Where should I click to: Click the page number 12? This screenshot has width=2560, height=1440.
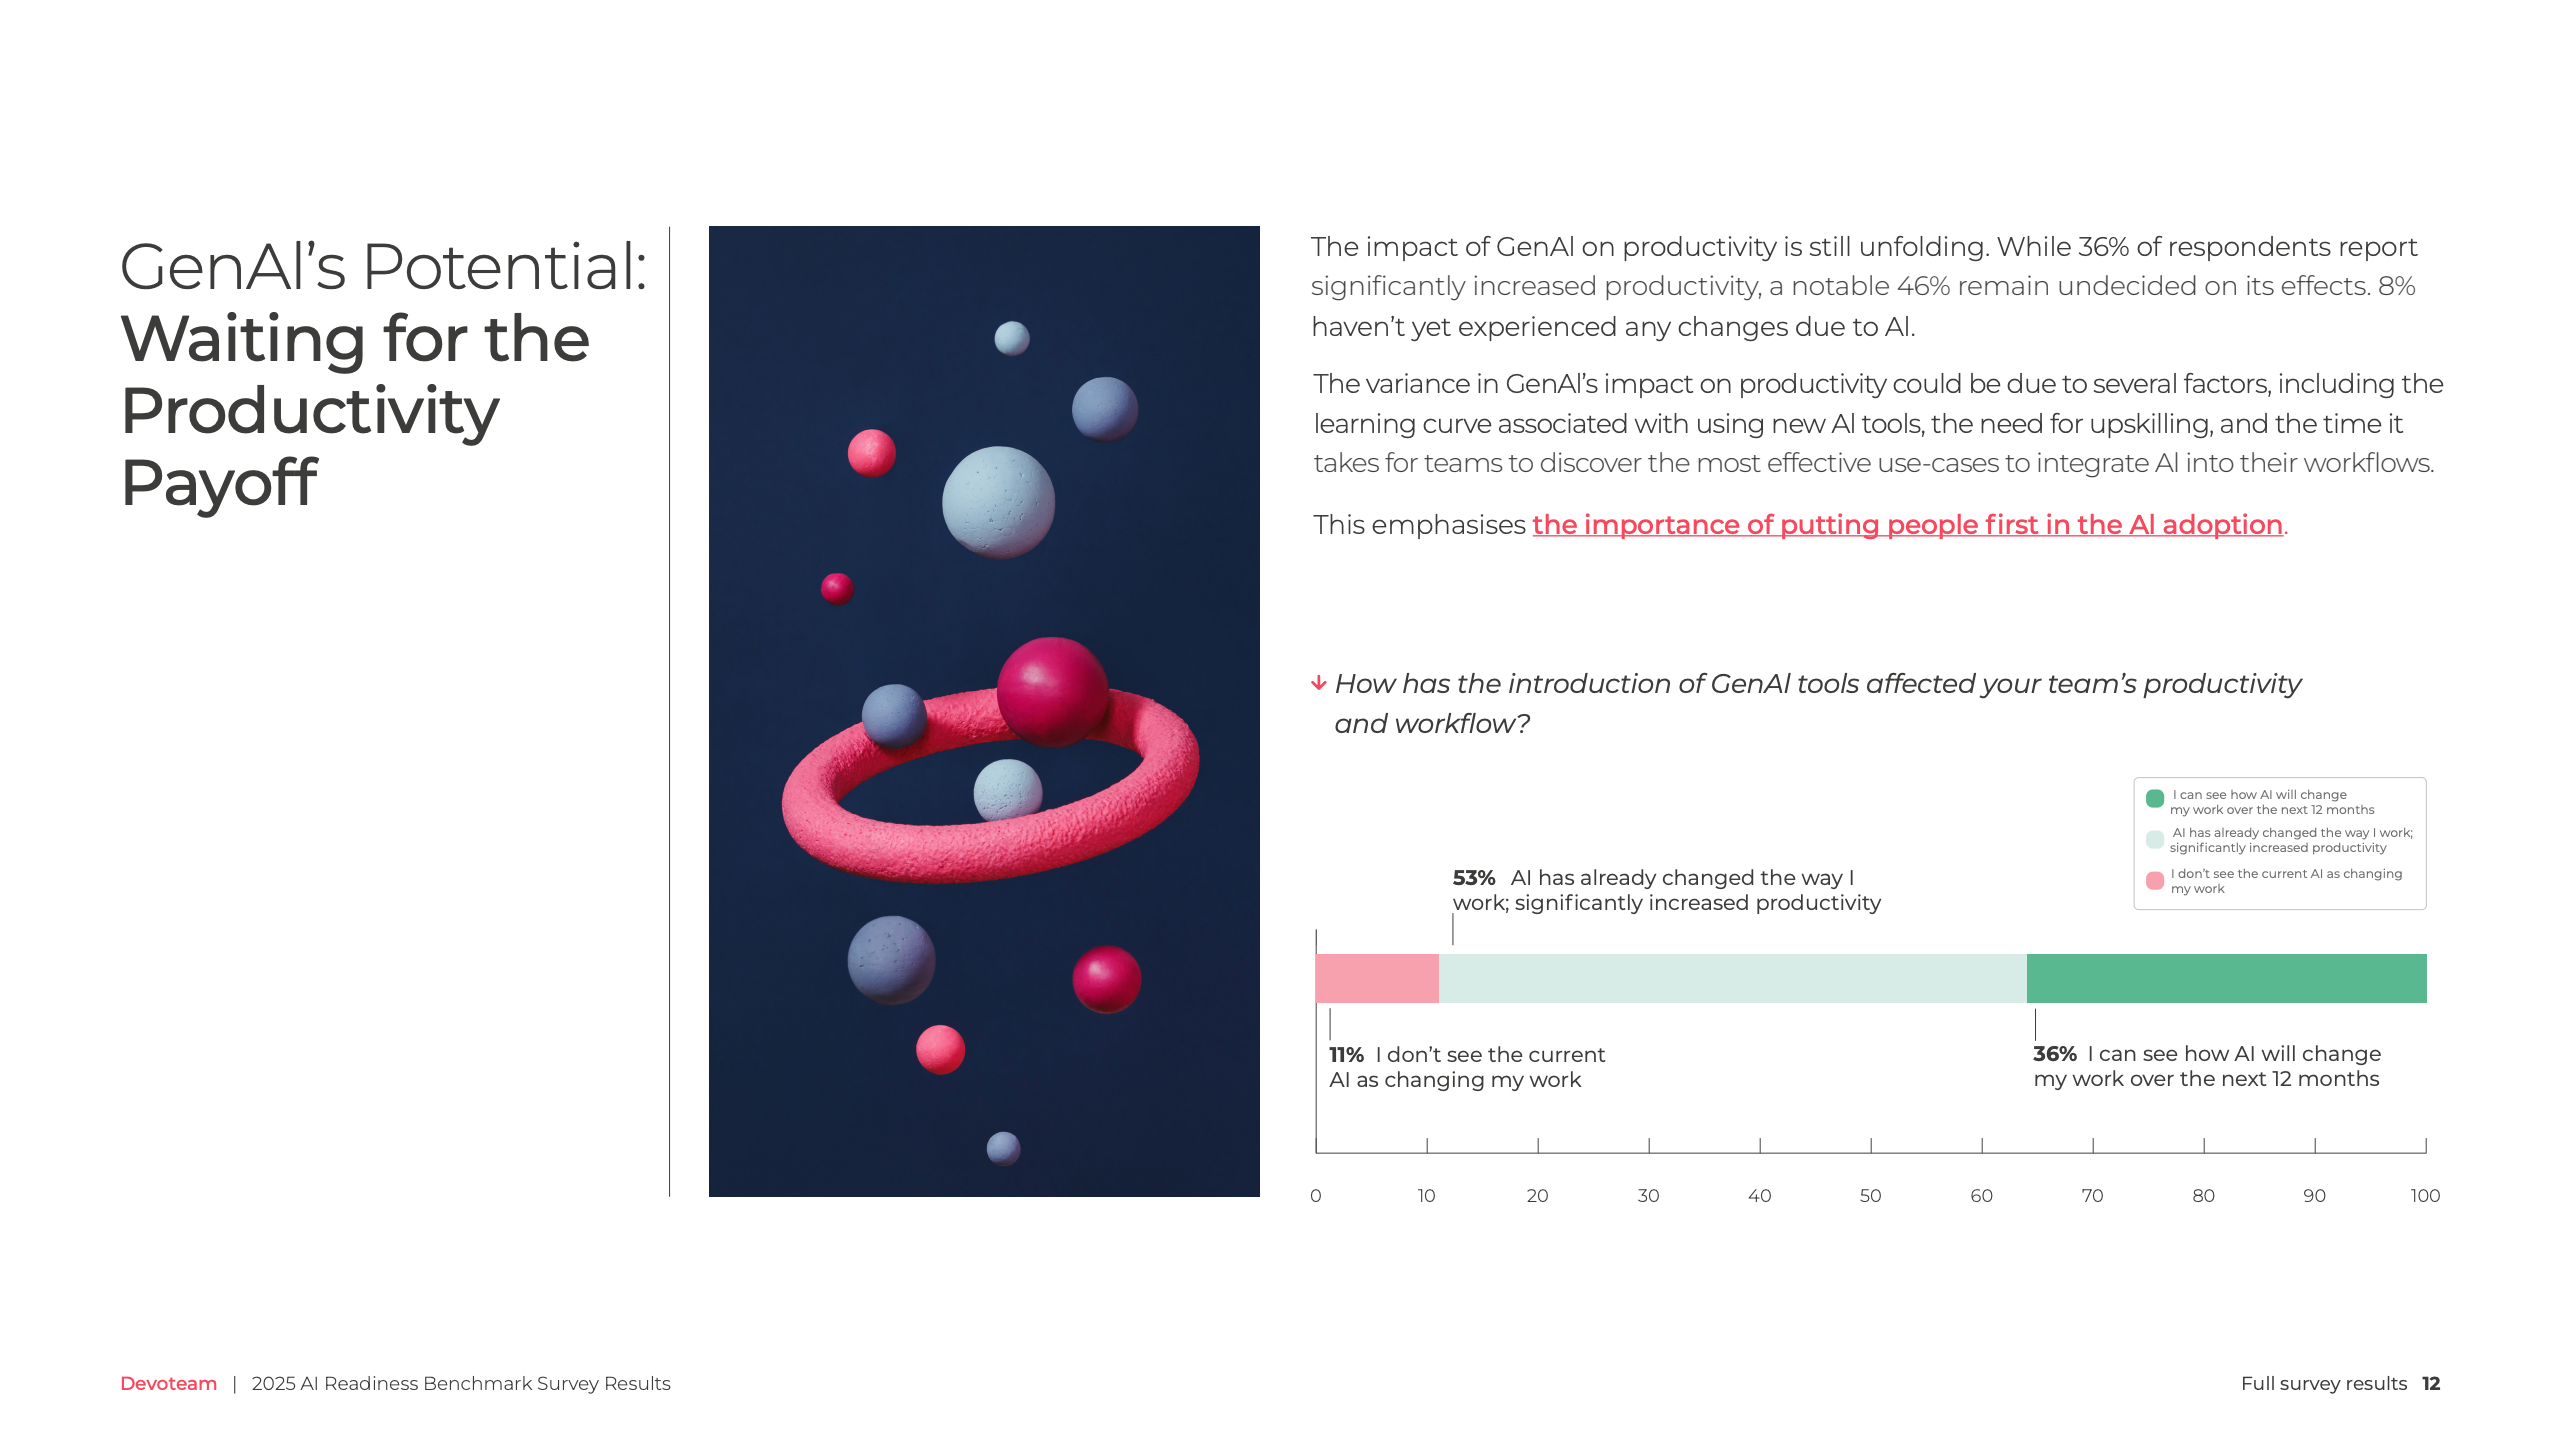(2431, 1383)
